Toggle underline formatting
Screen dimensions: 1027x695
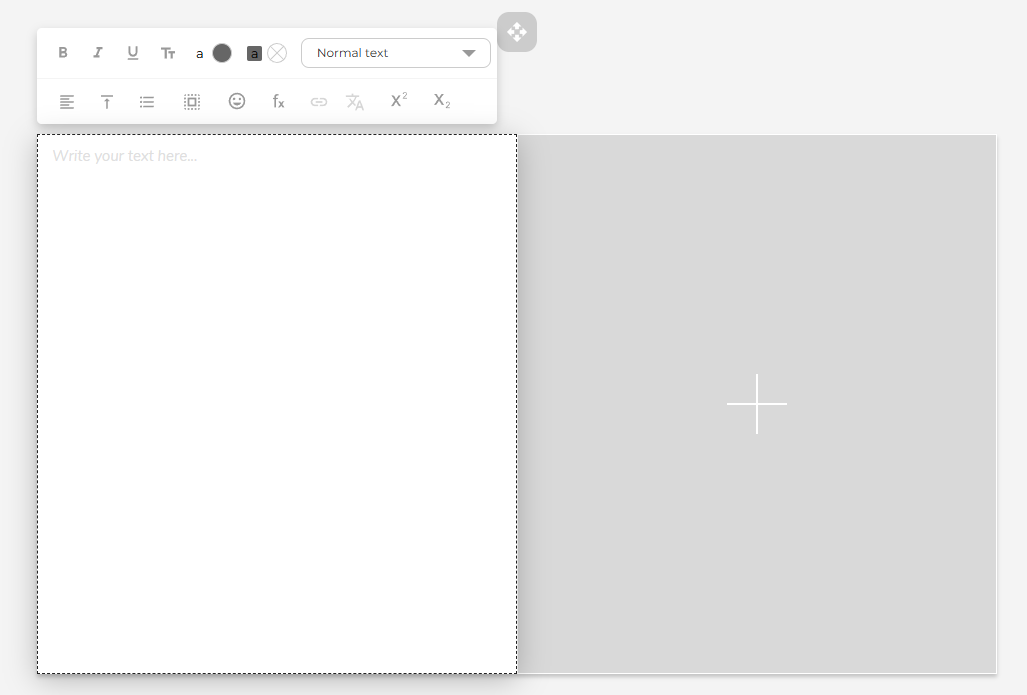pos(132,53)
